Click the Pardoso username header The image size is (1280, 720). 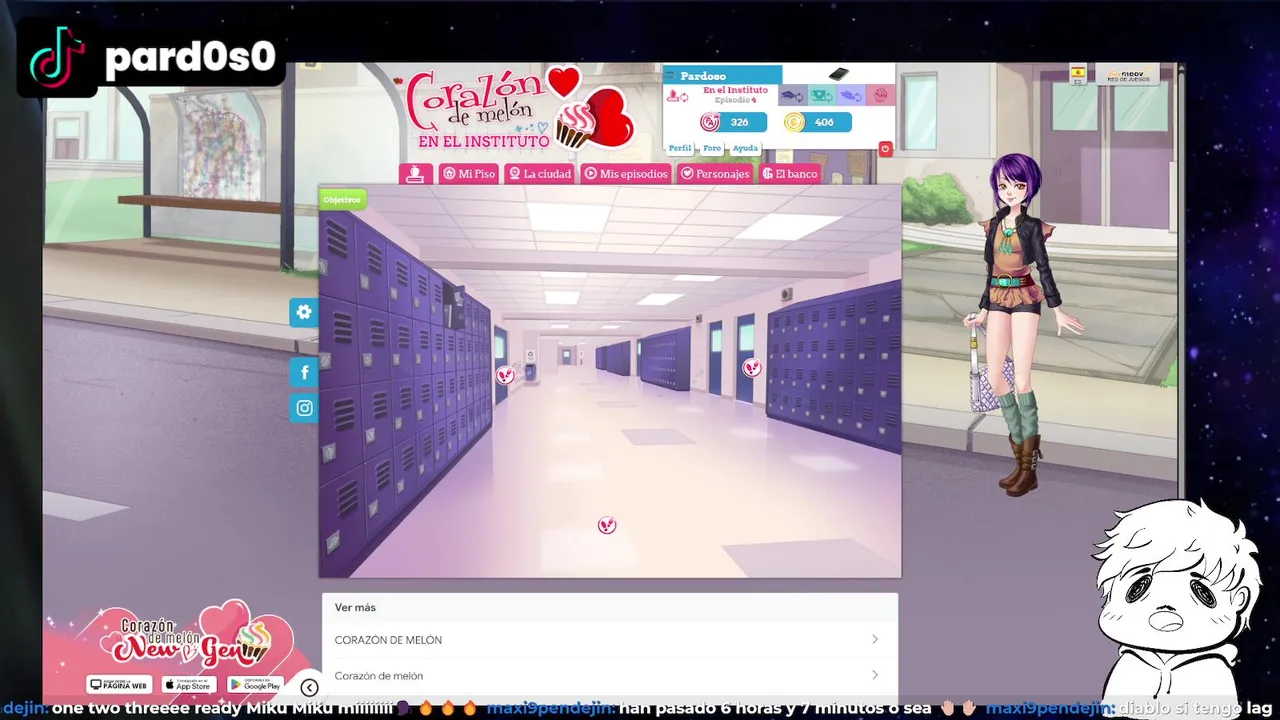click(x=722, y=75)
